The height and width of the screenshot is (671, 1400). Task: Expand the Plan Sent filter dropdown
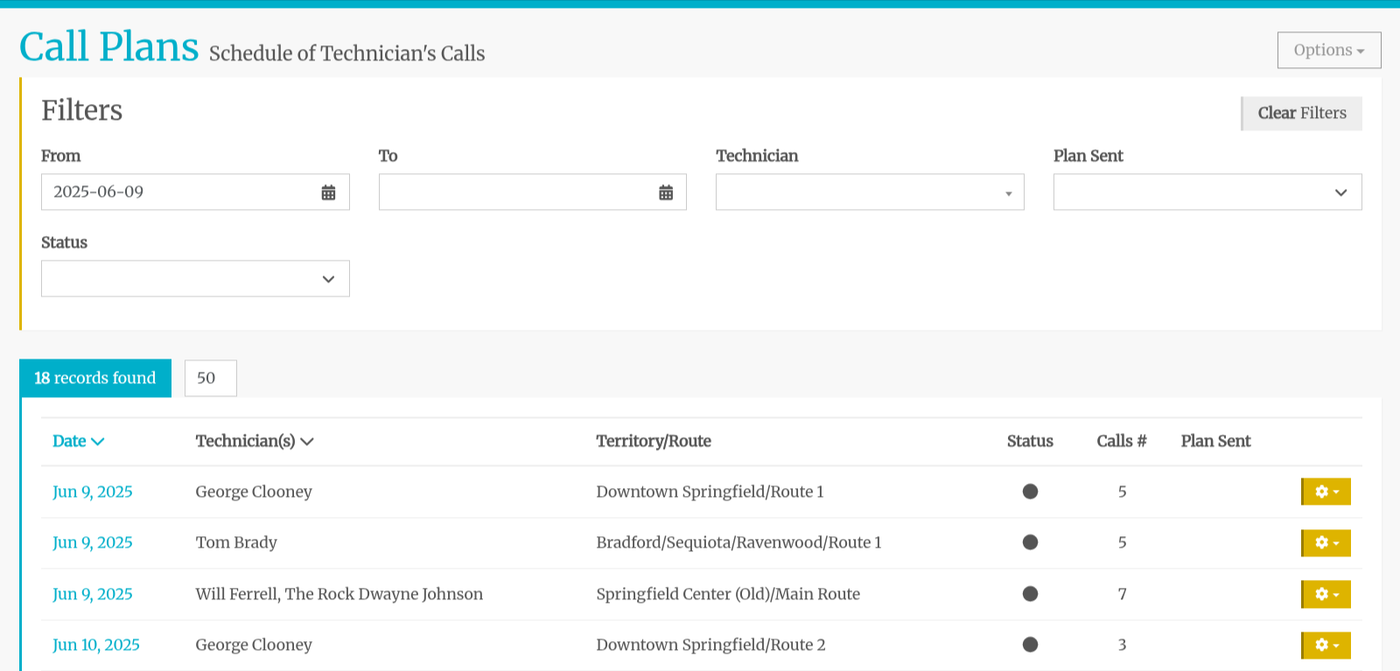click(x=1207, y=192)
